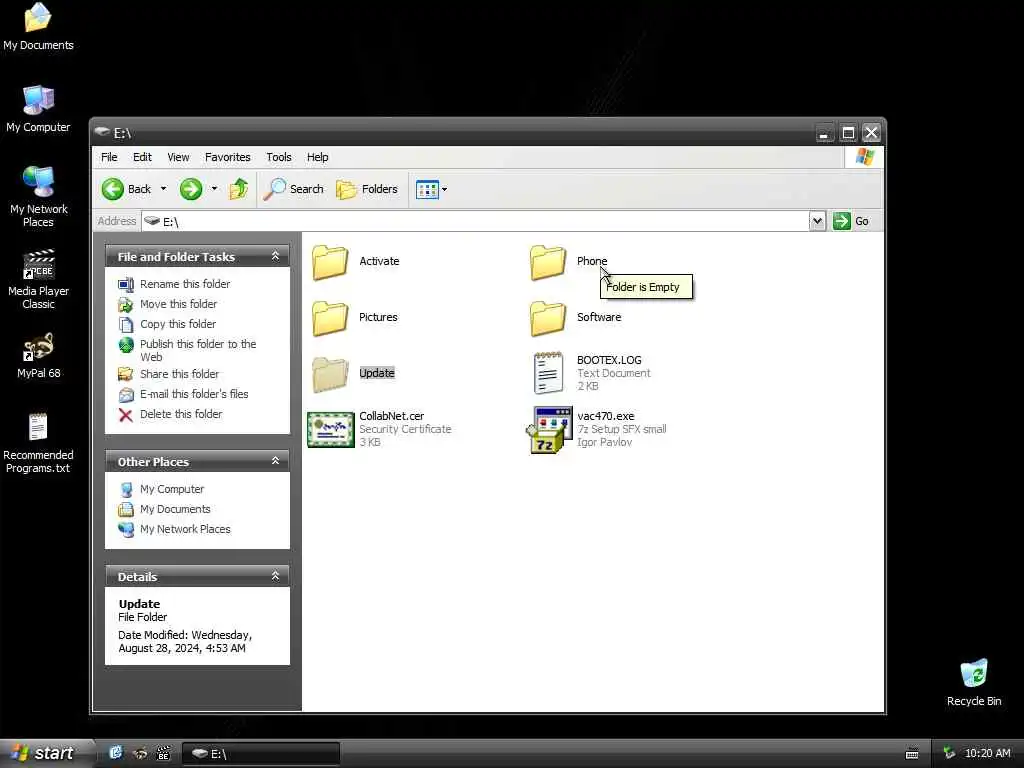Expand the Views dropdown arrow
Viewport: 1024px width, 768px height.
445,189
